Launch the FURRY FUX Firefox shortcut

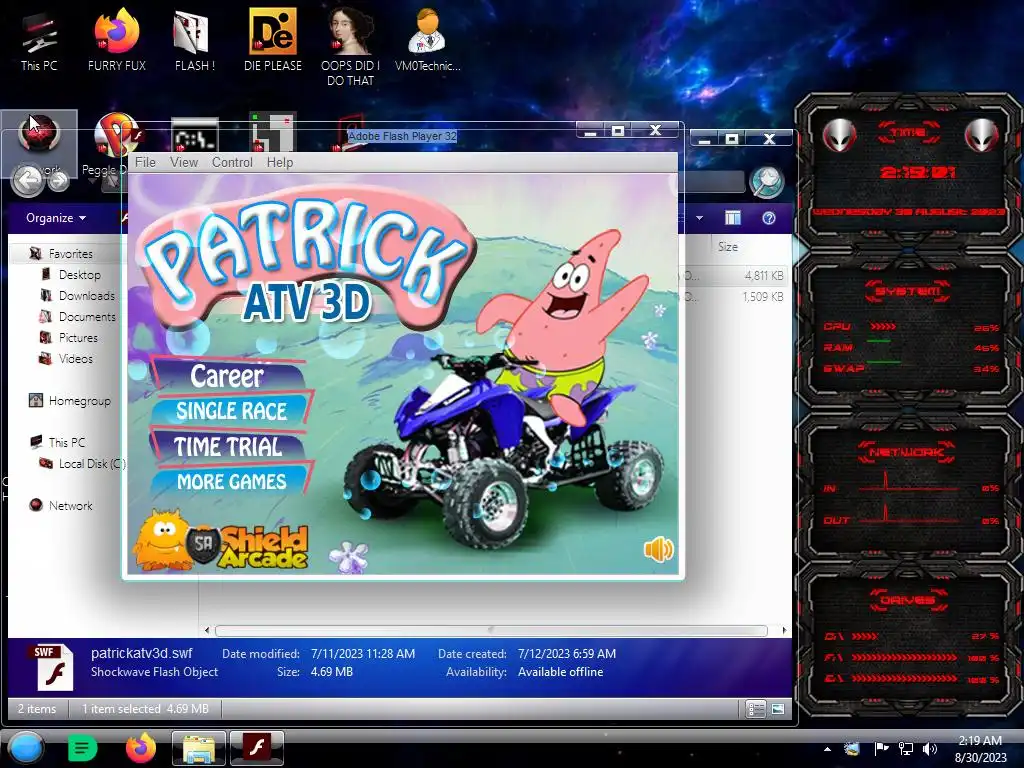(x=116, y=40)
